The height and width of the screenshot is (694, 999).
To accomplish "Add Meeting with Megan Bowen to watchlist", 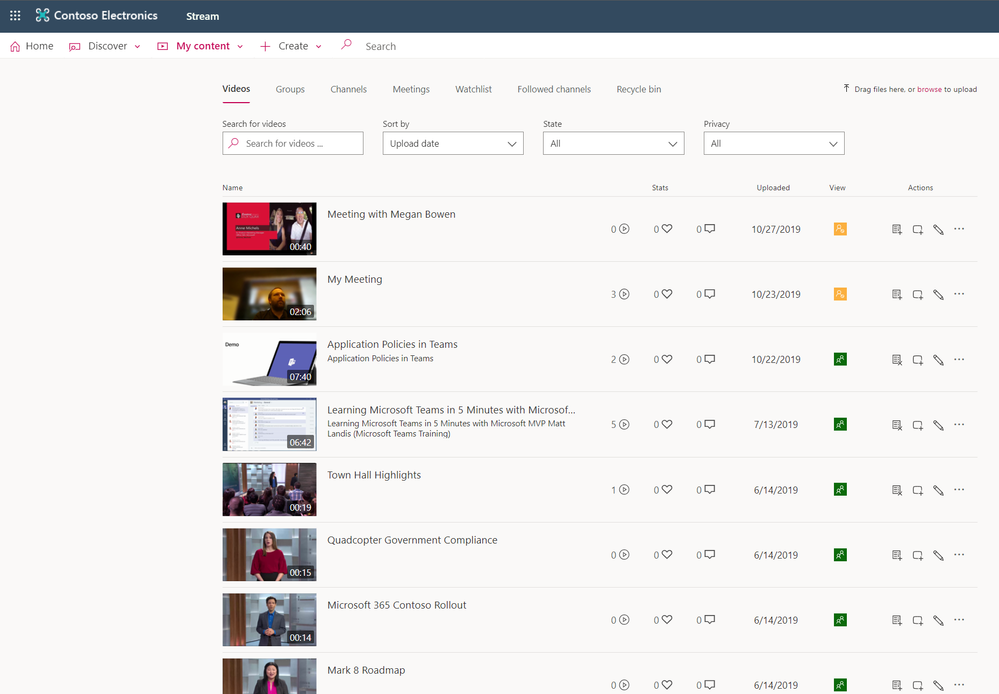I will (897, 230).
